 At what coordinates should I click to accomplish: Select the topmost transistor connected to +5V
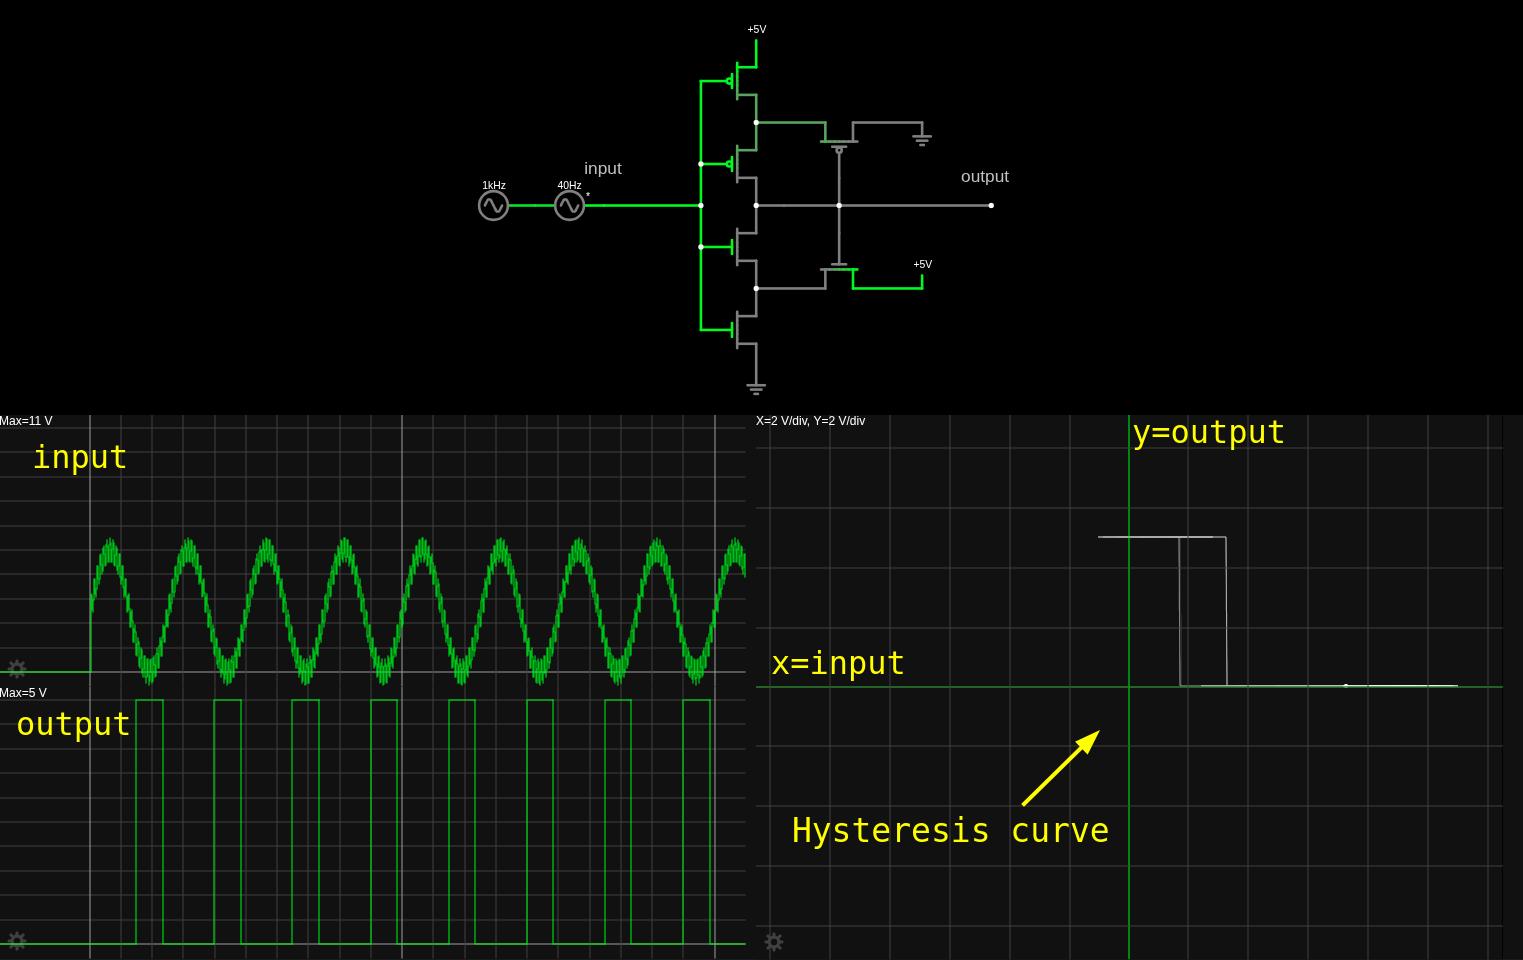[742, 81]
